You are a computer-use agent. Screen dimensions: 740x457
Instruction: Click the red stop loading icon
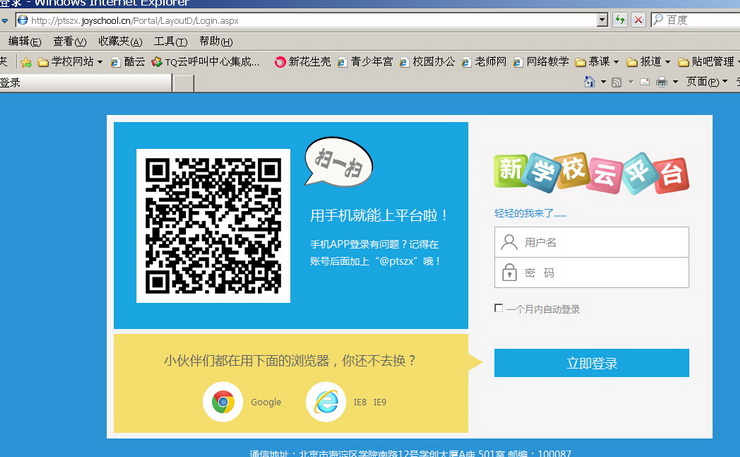pos(637,20)
